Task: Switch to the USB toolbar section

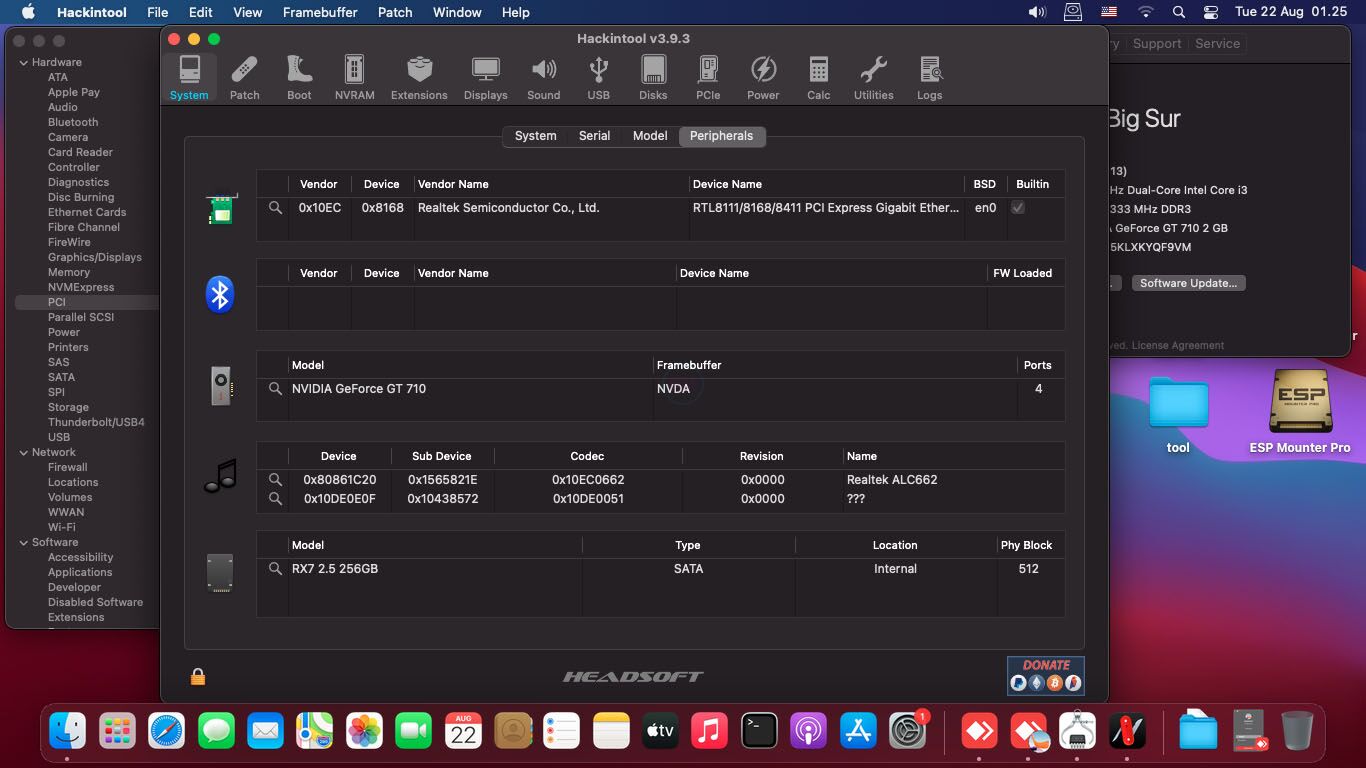Action: (598, 78)
